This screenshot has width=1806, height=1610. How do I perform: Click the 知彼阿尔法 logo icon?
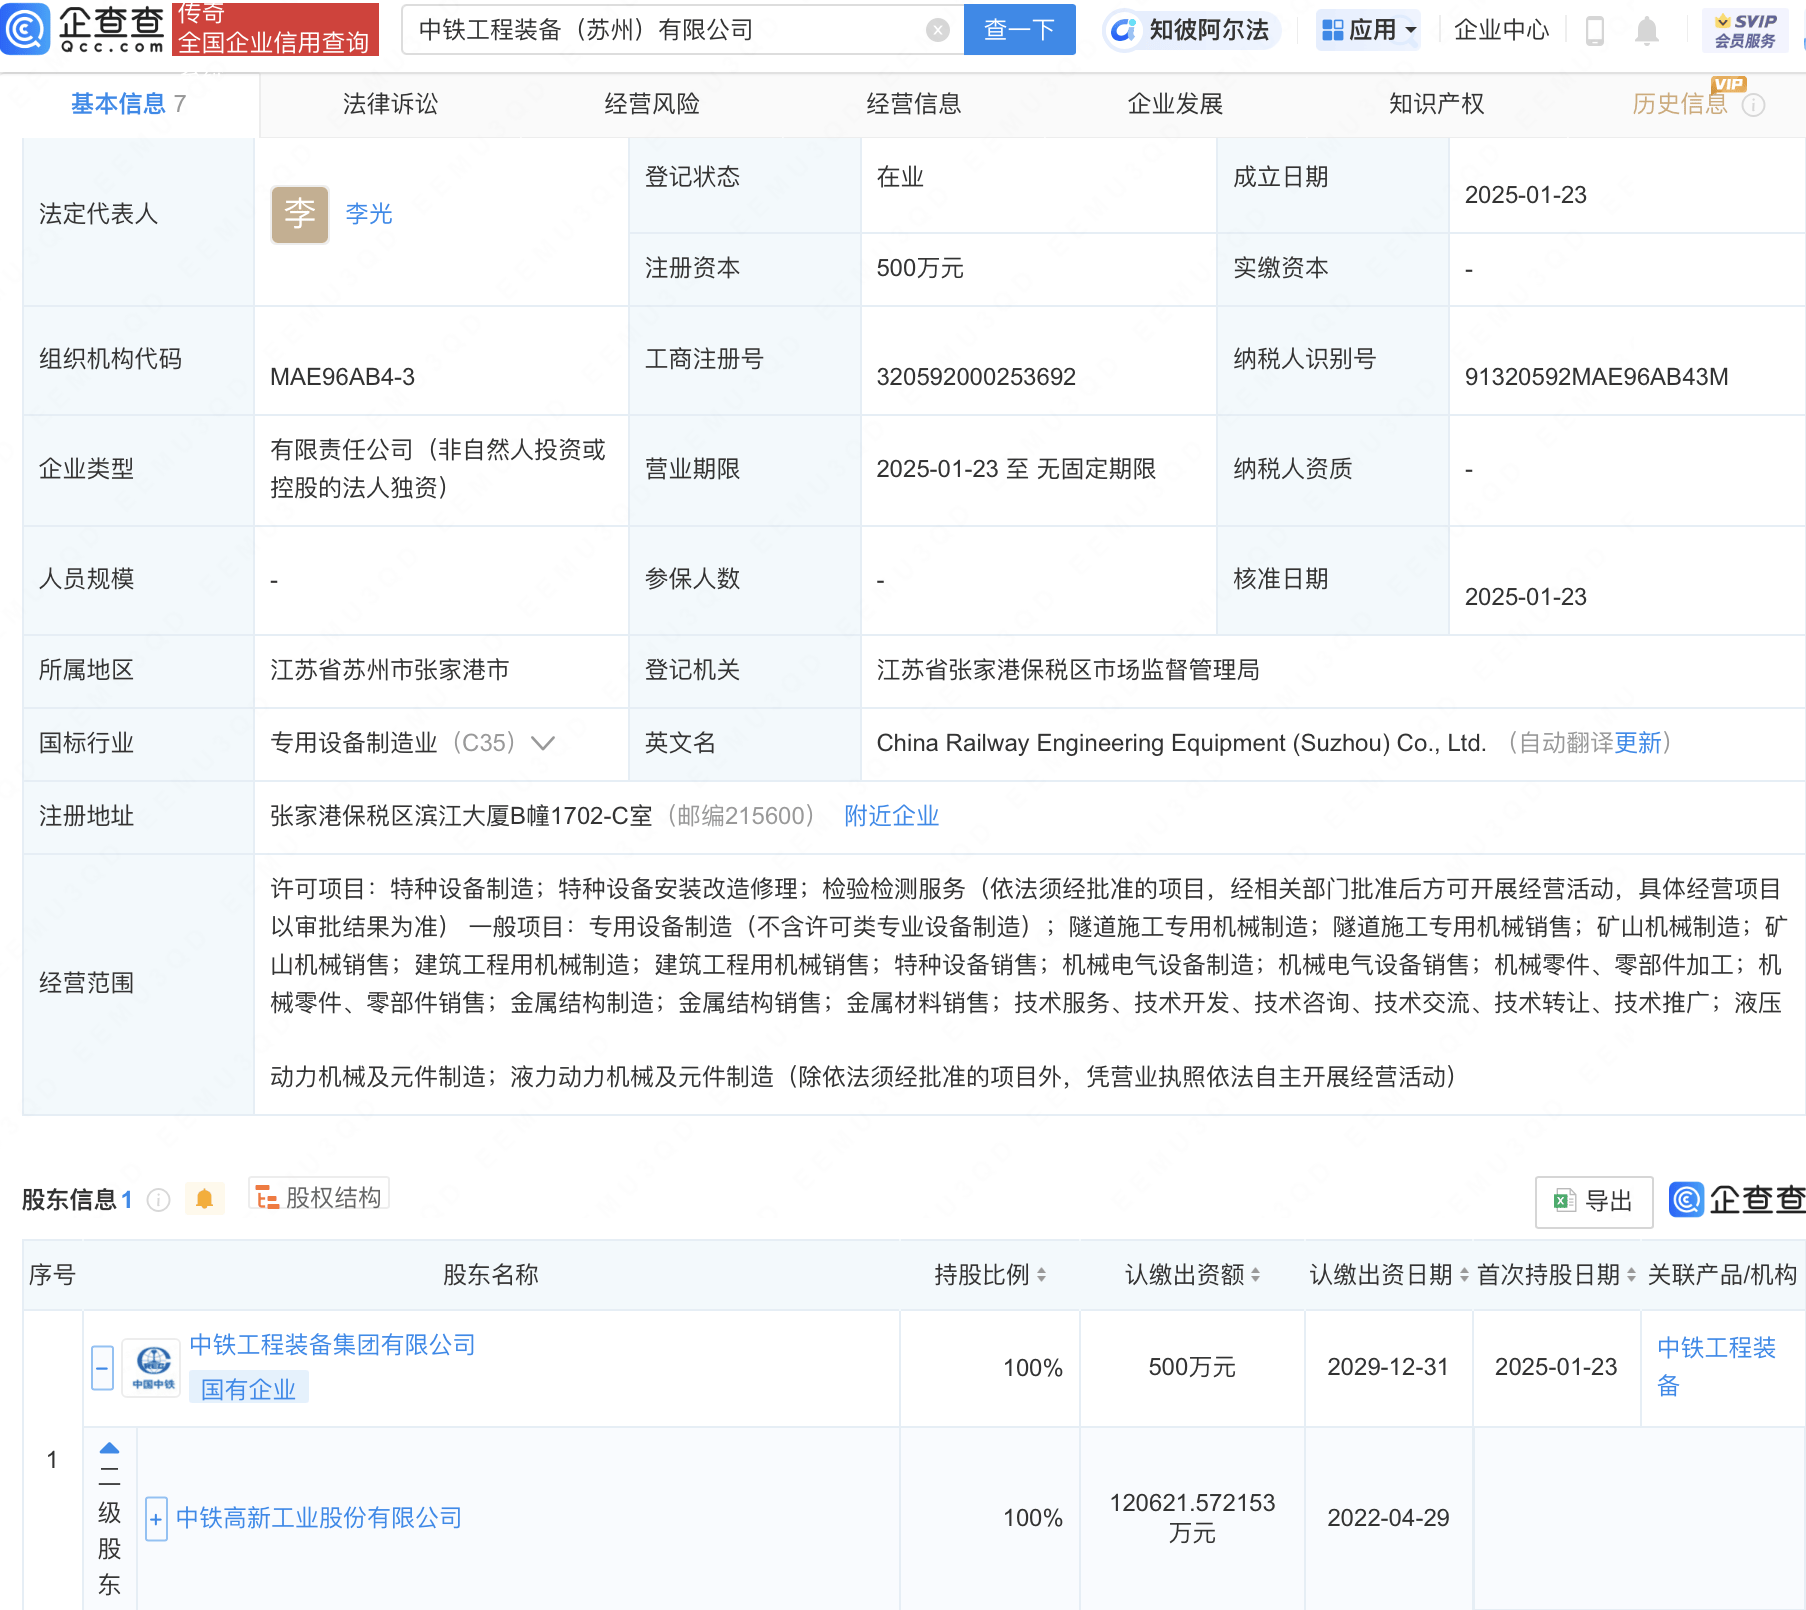click(x=1124, y=30)
